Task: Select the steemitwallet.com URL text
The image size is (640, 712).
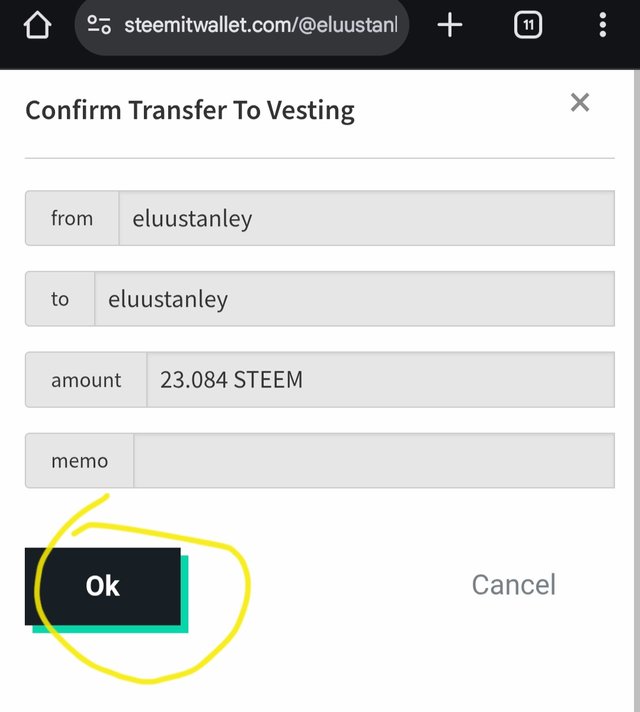Action: 261,25
